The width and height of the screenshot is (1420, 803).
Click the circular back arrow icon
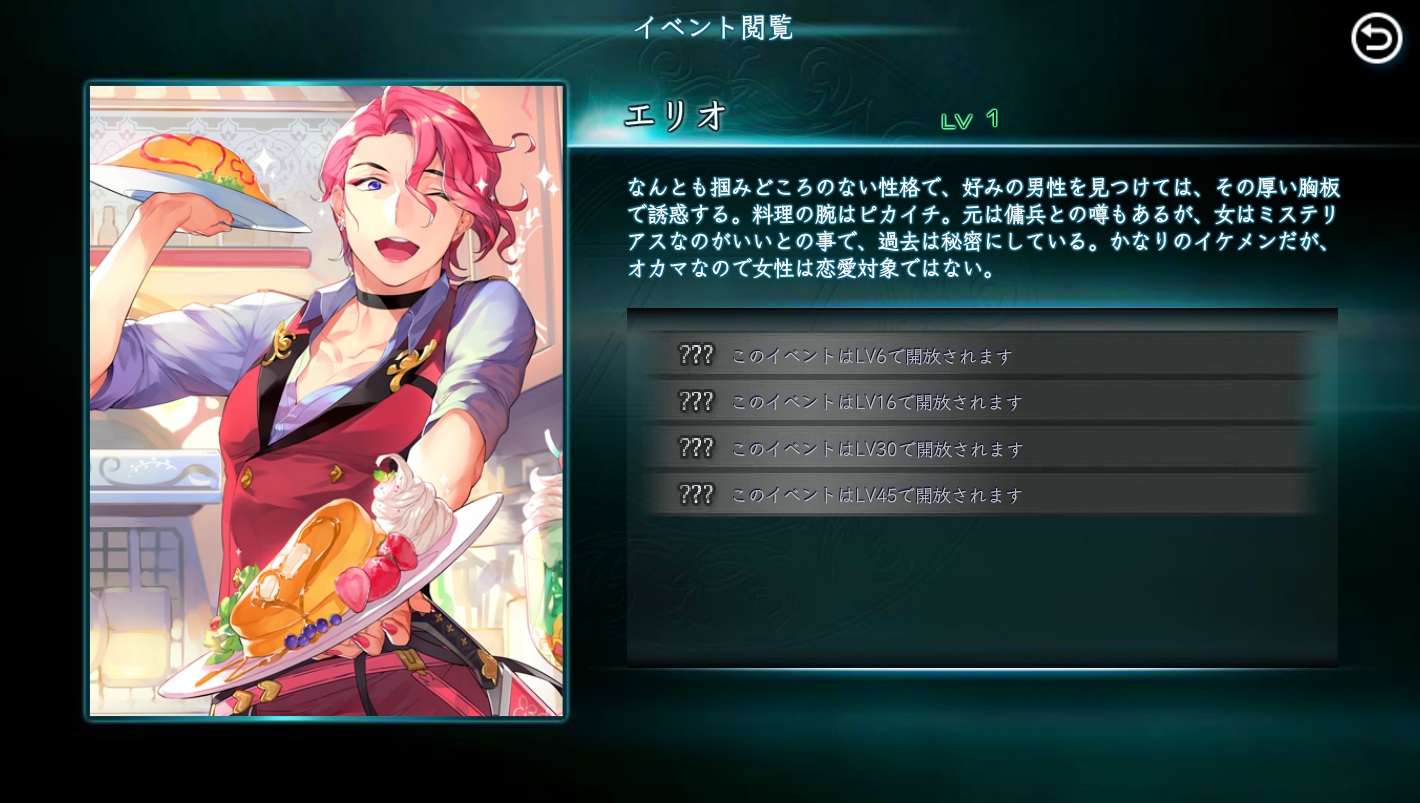pos(1376,39)
